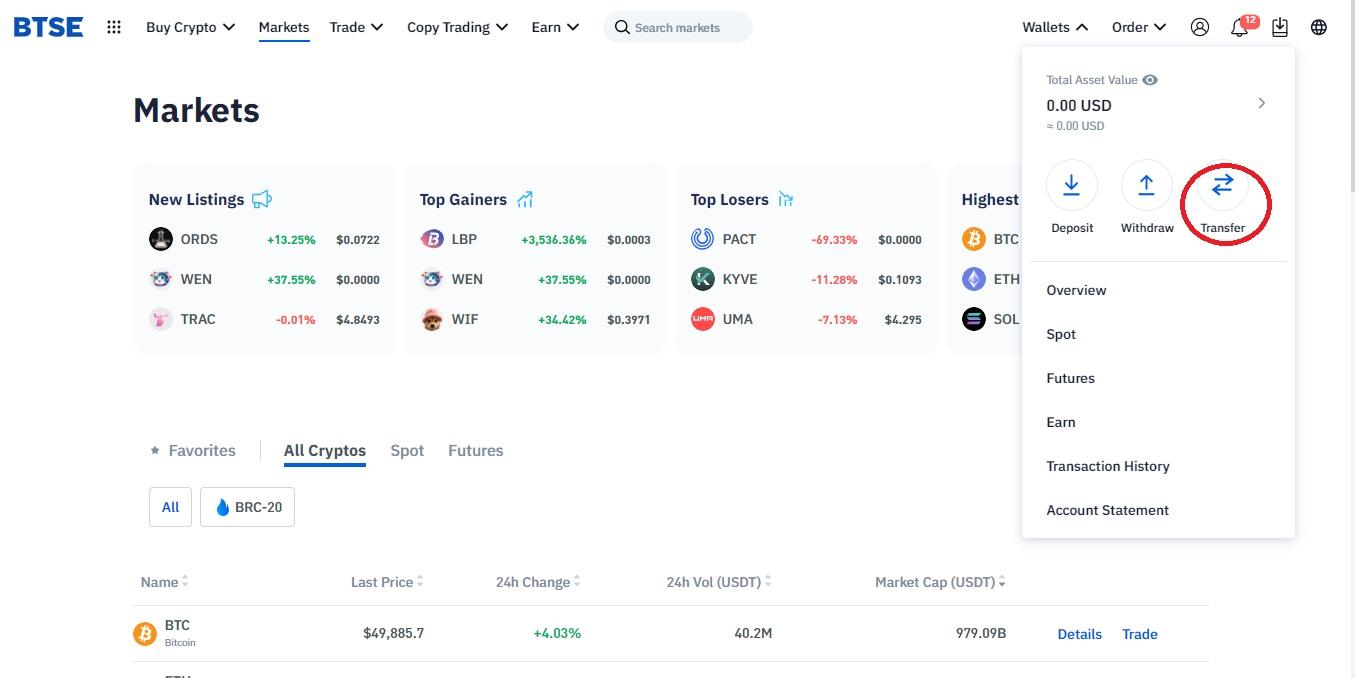
Task: Expand the Order dropdown
Action: (1139, 27)
